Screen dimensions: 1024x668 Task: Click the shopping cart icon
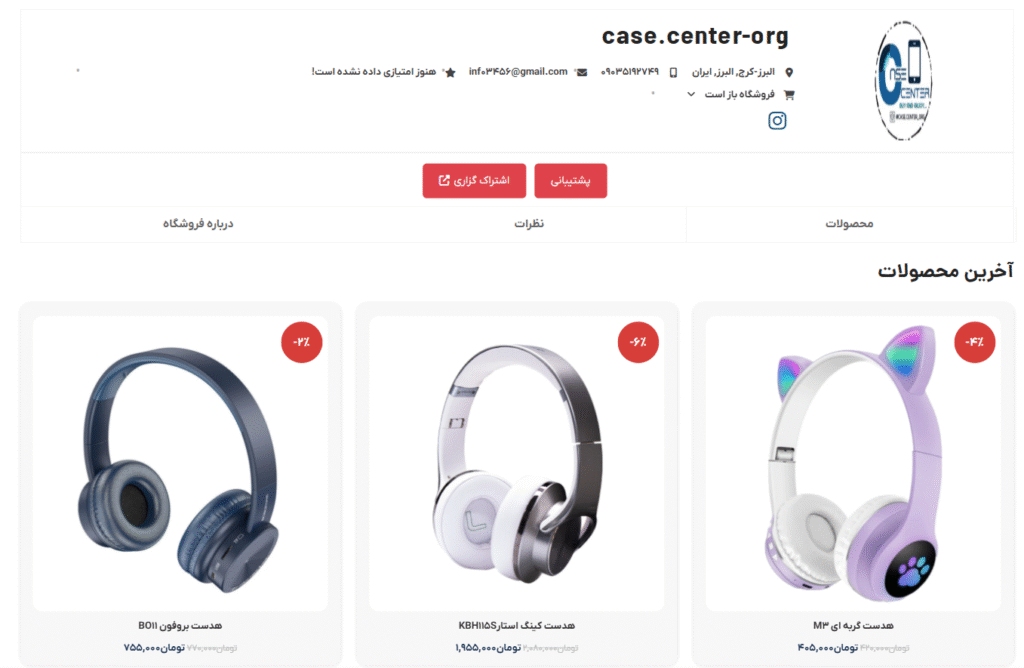(789, 95)
